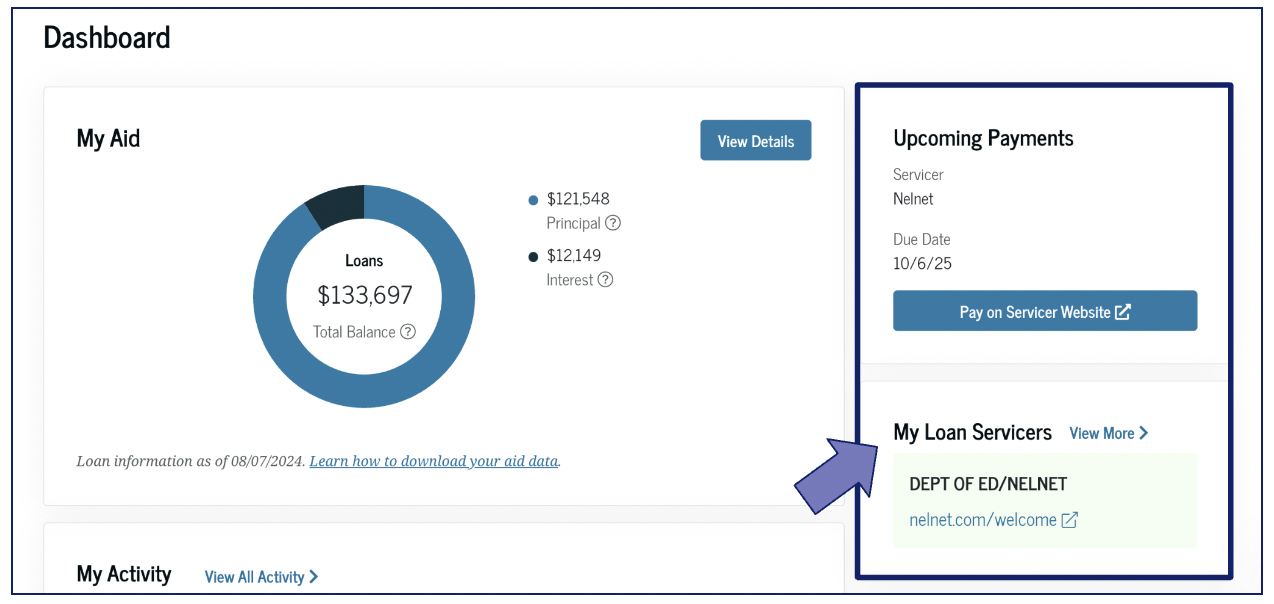
Task: Click the dark Interest segment of donut chart
Action: [x=338, y=205]
